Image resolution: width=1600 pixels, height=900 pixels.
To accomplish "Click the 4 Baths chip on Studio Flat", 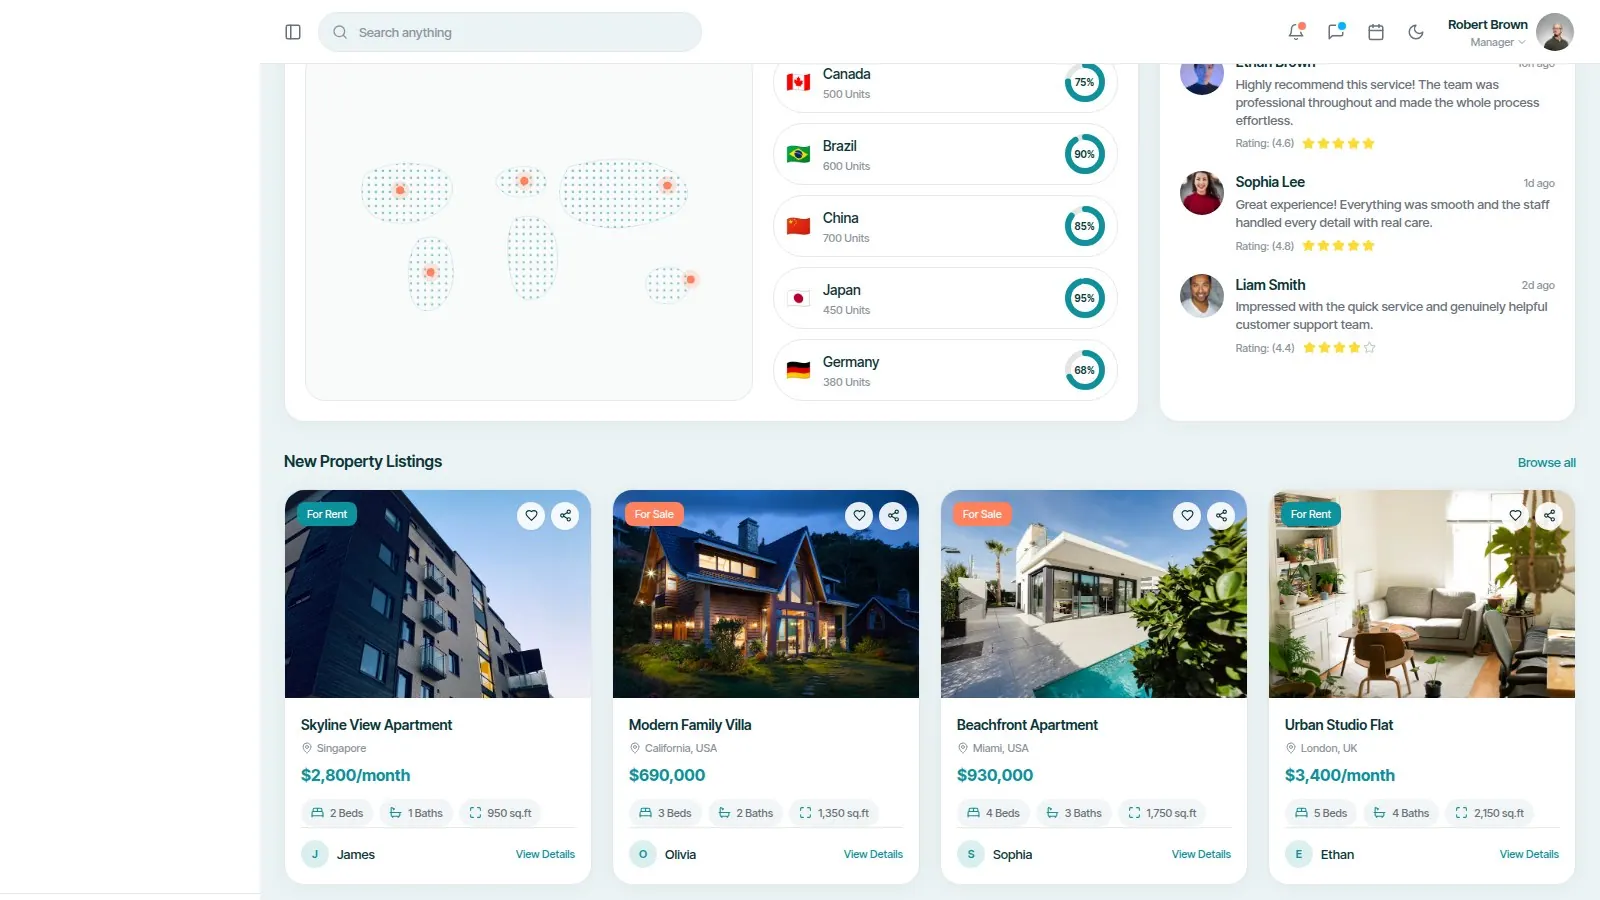I will (x=1401, y=813).
